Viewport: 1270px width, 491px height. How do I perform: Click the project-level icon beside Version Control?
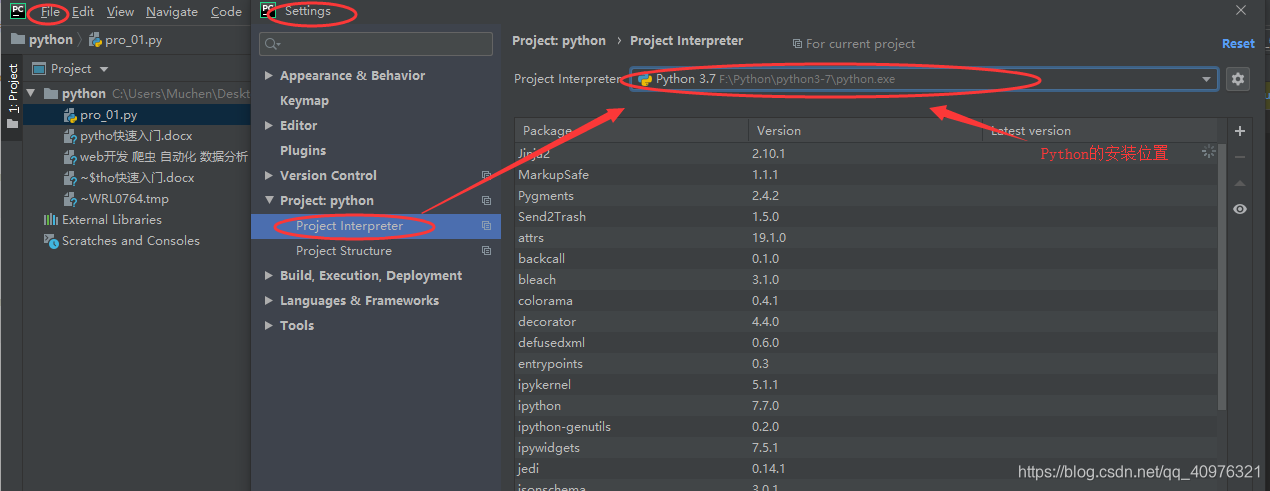coord(487,175)
